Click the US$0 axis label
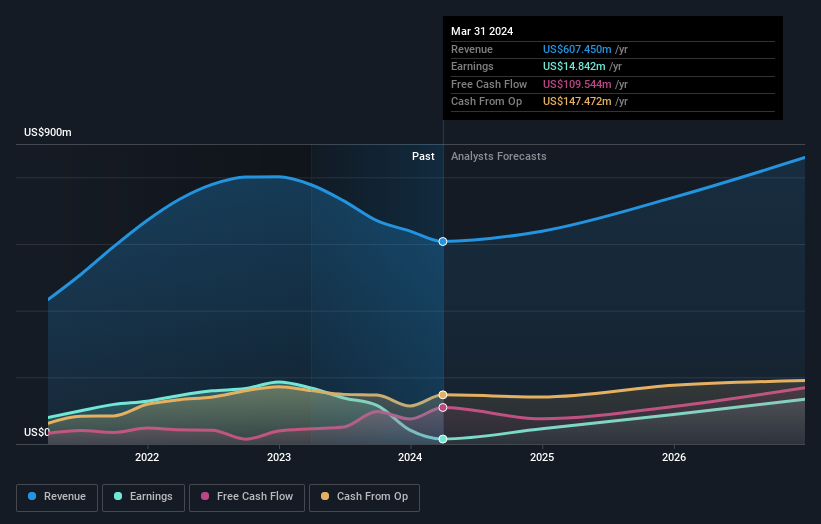The height and width of the screenshot is (524, 821). tap(37, 432)
